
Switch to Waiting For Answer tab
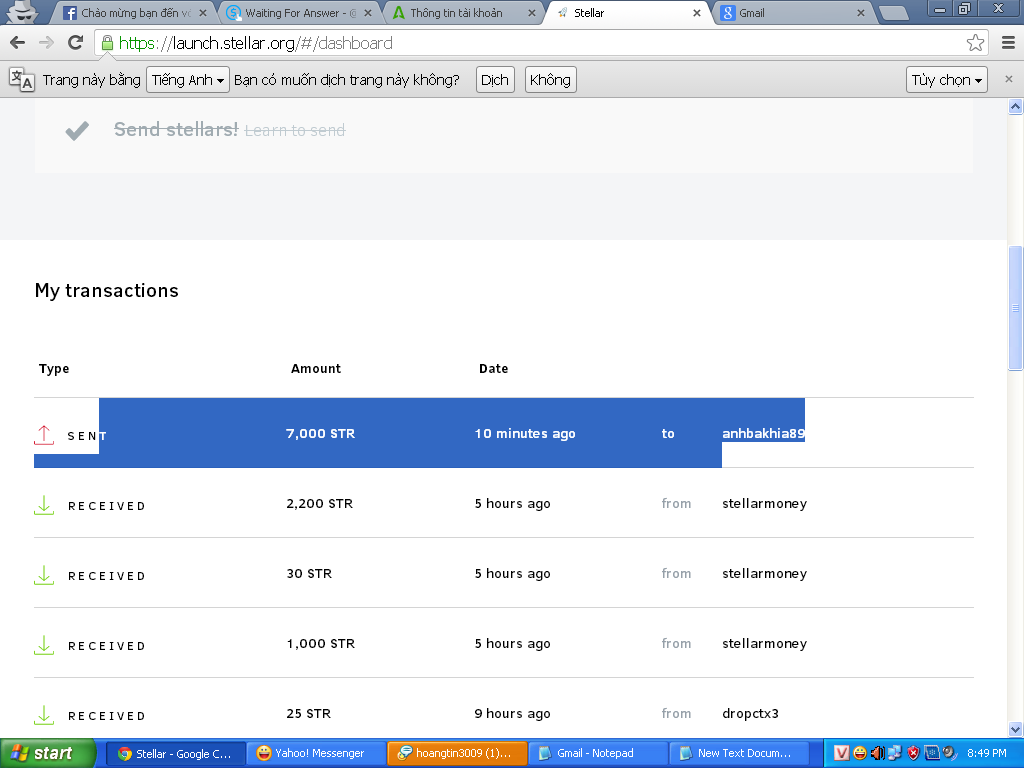tap(300, 13)
